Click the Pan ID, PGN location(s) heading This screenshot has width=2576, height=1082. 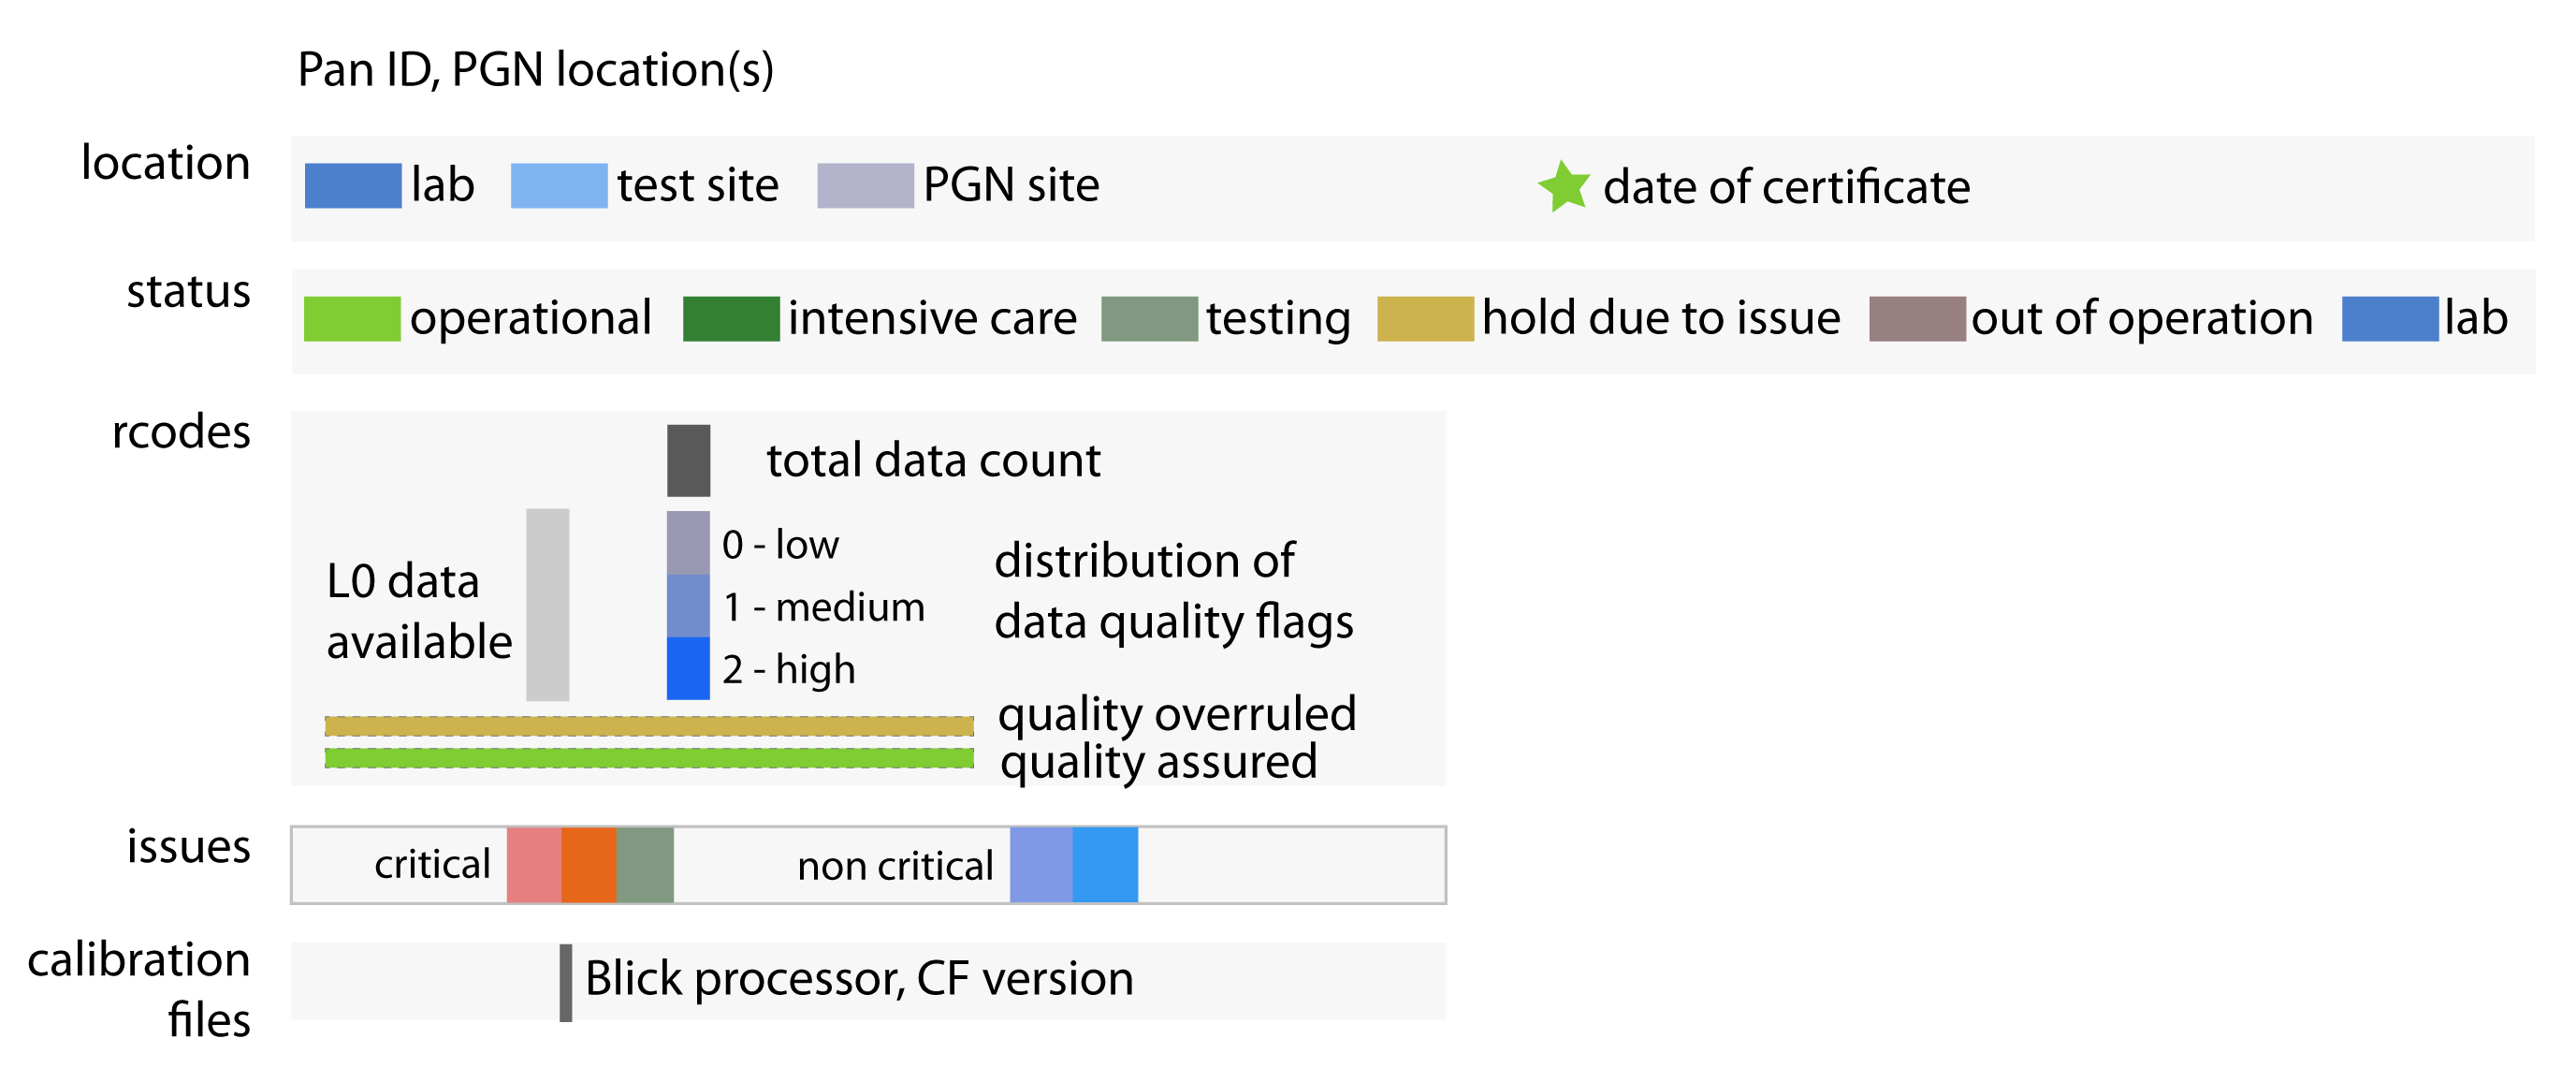coord(536,70)
